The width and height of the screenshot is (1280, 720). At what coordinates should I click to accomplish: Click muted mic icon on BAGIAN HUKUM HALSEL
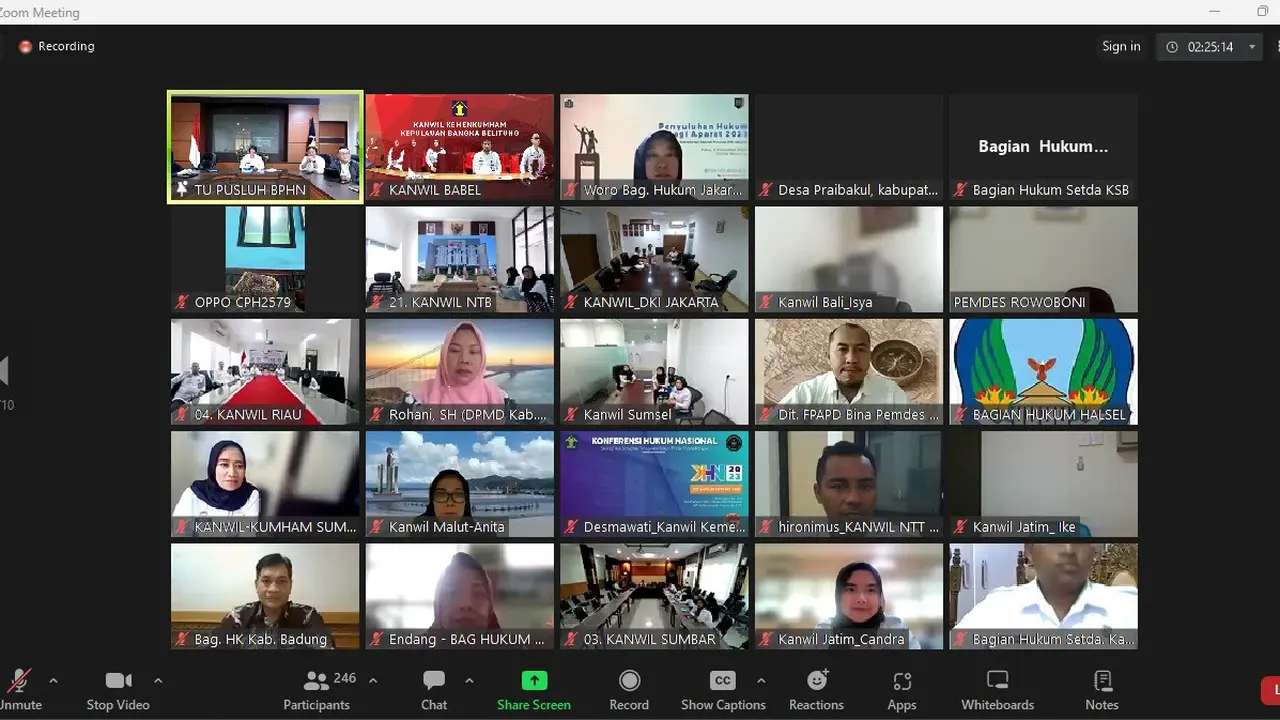tap(960, 414)
